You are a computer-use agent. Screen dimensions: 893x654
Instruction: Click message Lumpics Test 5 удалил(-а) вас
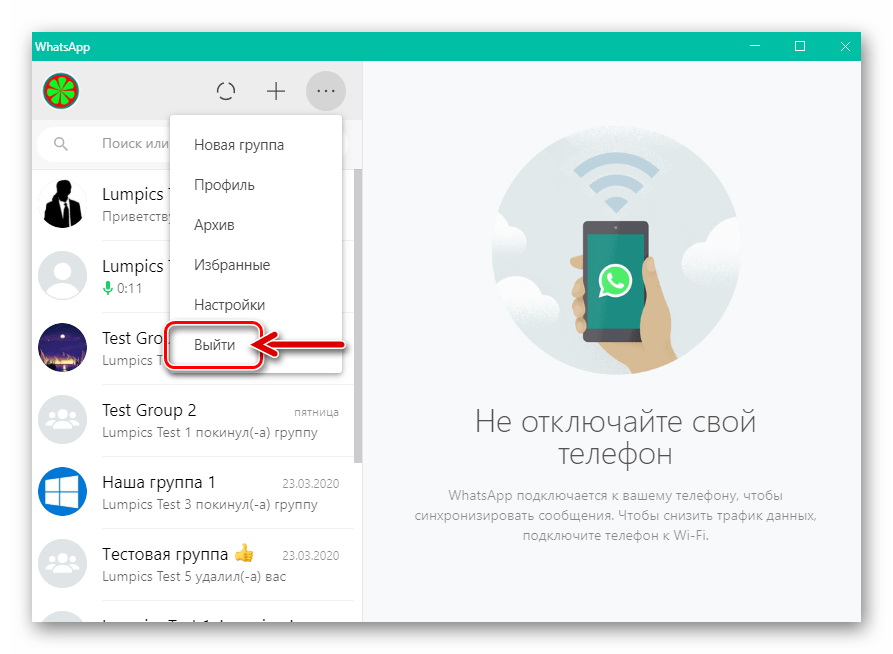point(194,577)
